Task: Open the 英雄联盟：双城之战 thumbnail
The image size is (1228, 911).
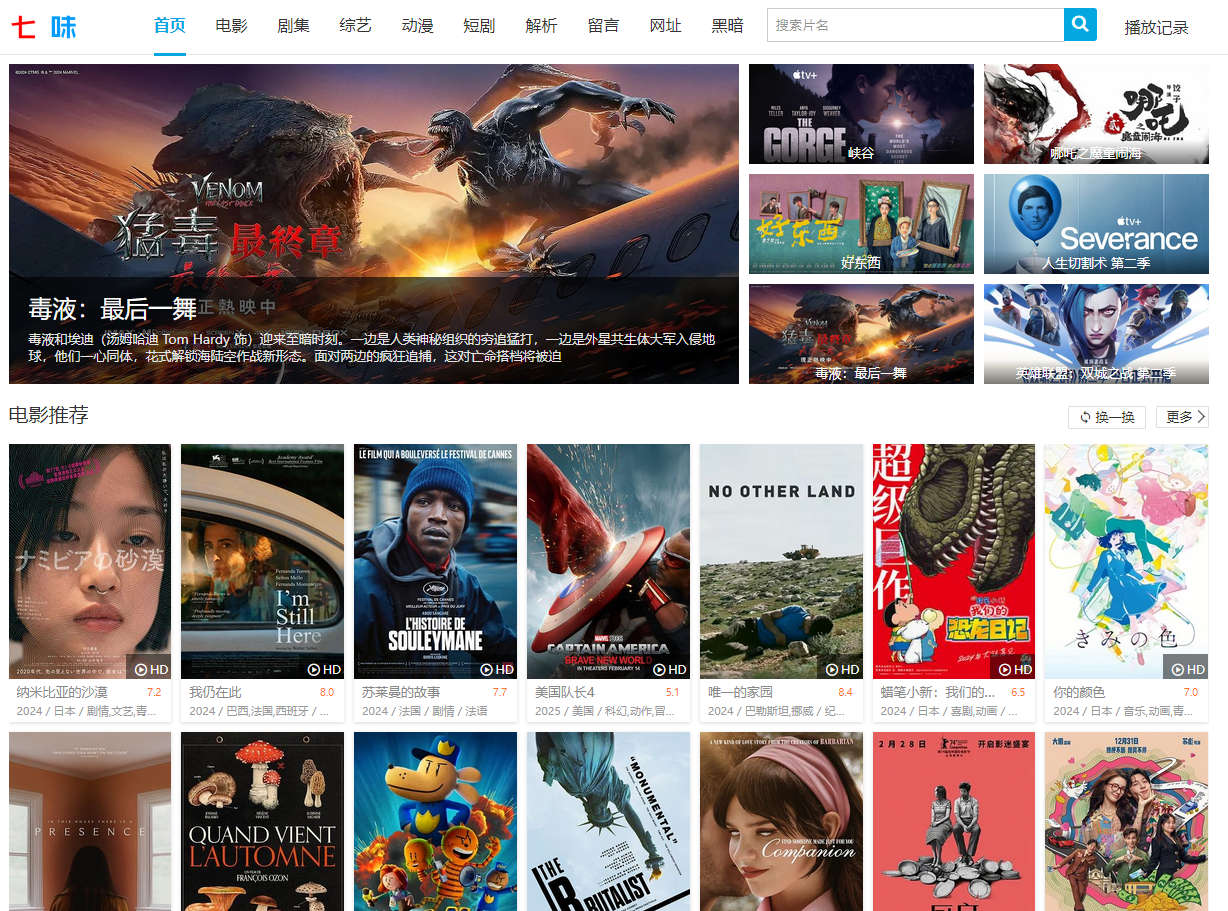Action: 1096,334
